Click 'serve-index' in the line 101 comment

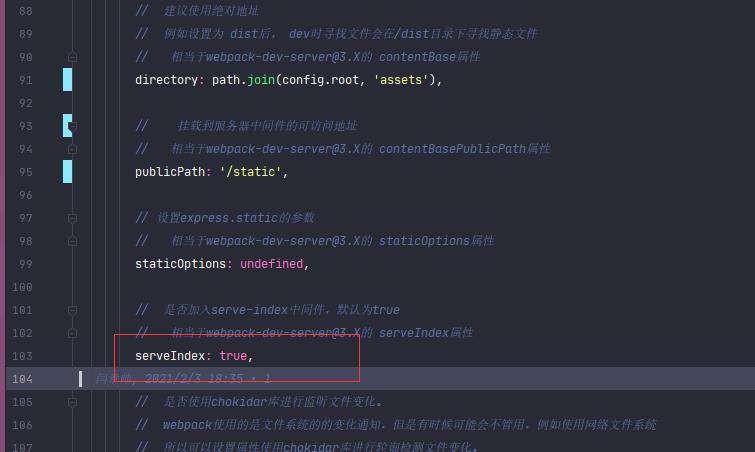tap(249, 310)
